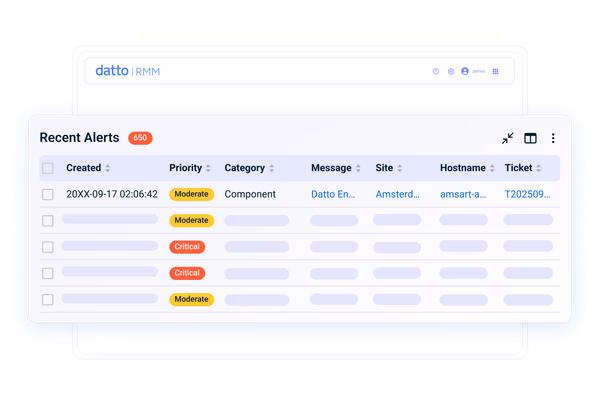Check the second Critical alert row checkbox
The height and width of the screenshot is (405, 600).
click(48, 273)
